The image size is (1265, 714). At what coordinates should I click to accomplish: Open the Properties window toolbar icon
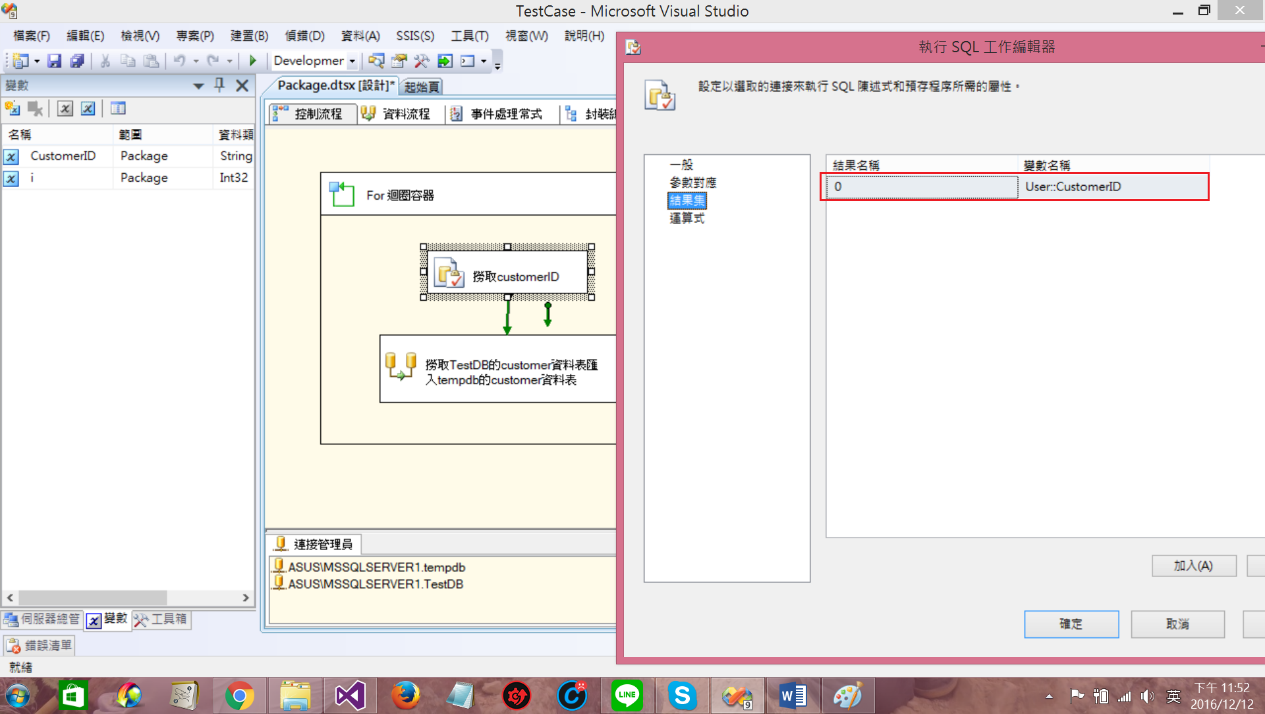point(399,61)
